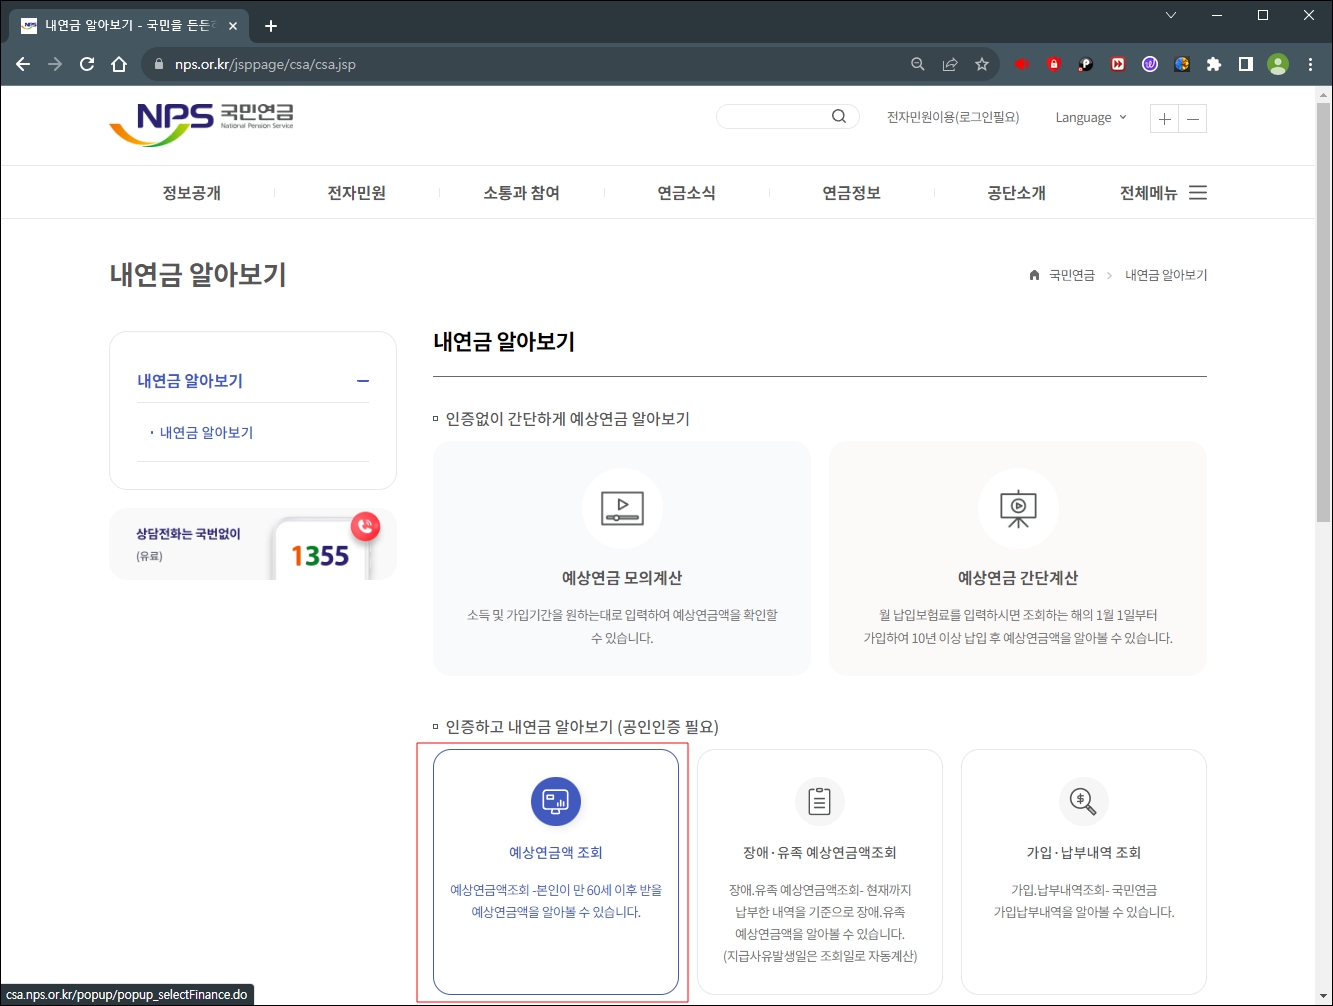This screenshot has height=1006, width=1333.
Task: Open the 정보공개 menu
Action: (x=192, y=193)
